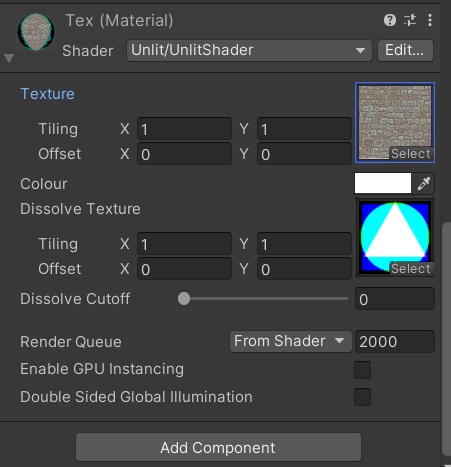The width and height of the screenshot is (451, 467).
Task: Click the blue Texture property label
Action: pyautogui.click(x=47, y=94)
